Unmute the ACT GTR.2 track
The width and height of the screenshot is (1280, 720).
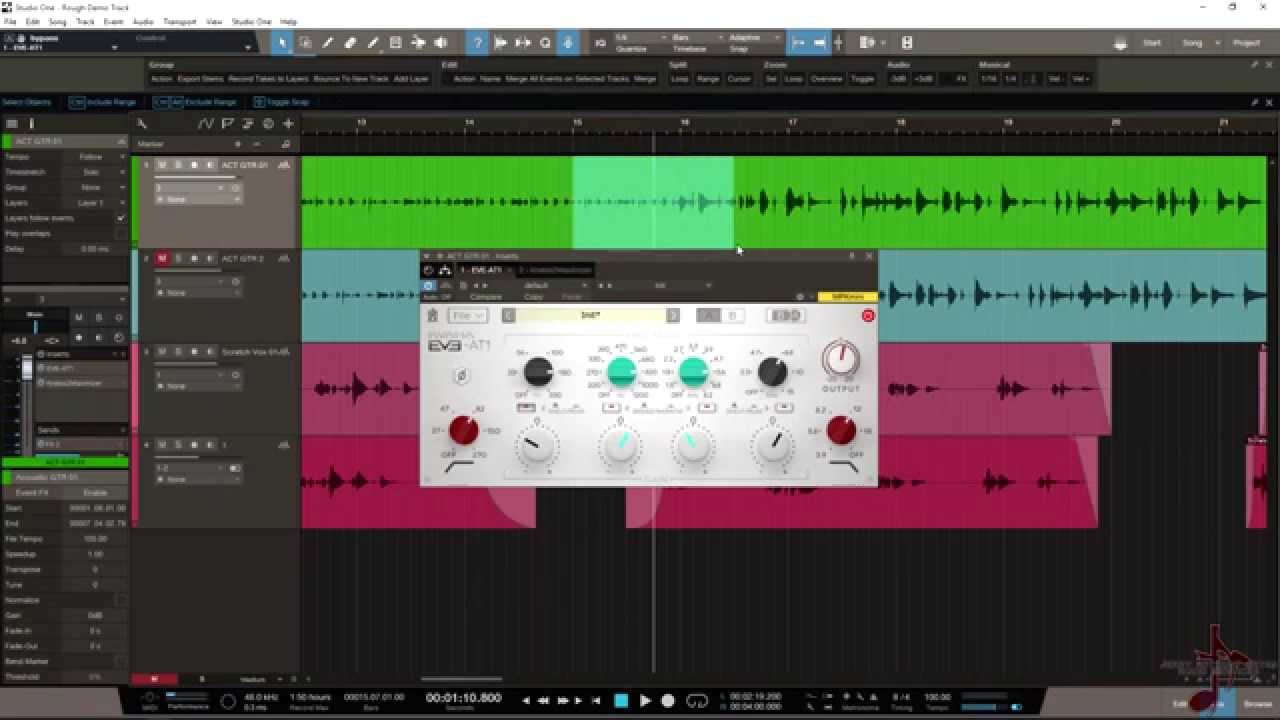[162, 258]
